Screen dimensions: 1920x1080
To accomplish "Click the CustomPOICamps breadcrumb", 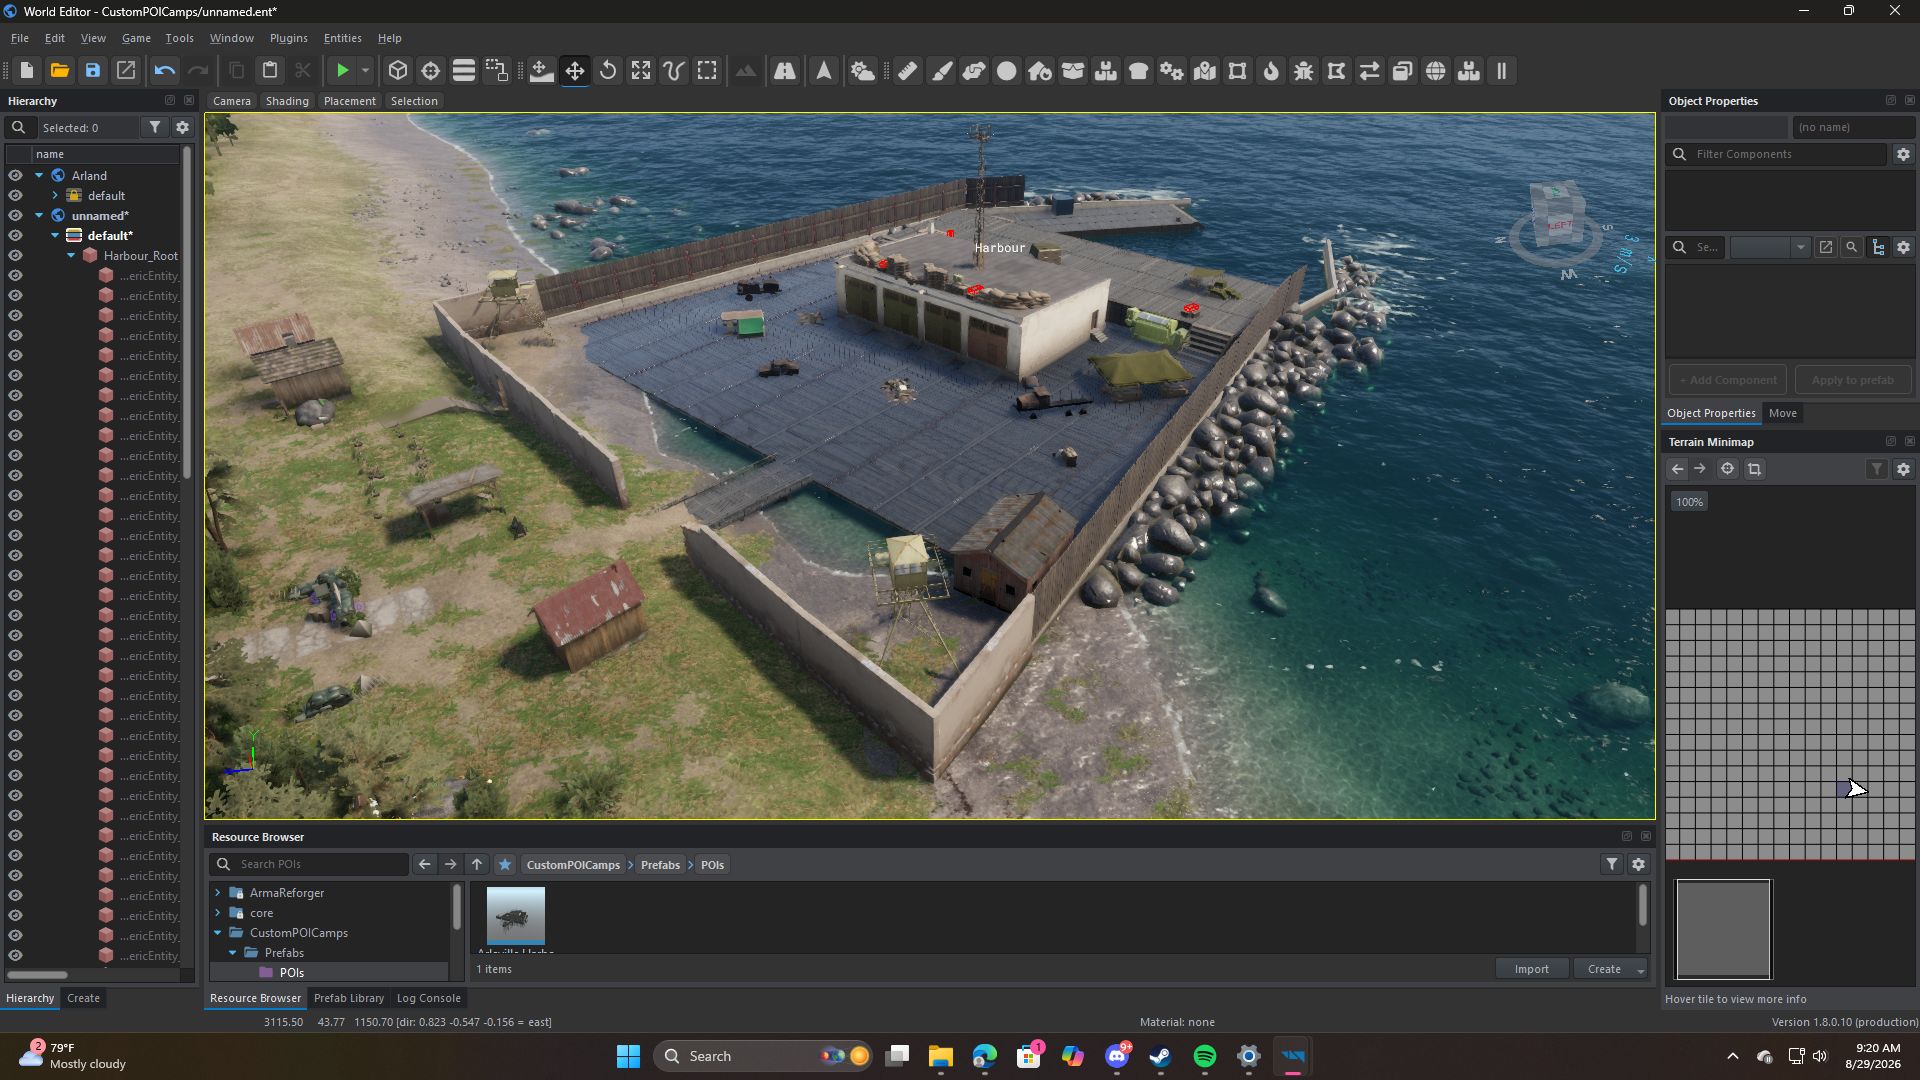I will pyautogui.click(x=573, y=865).
